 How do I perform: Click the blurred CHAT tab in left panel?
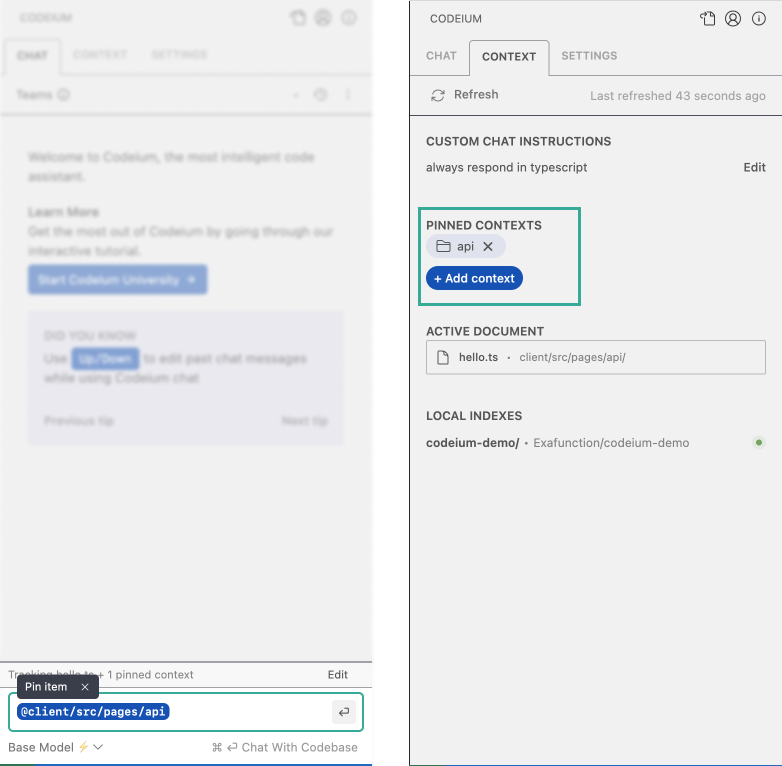pyautogui.click(x=32, y=55)
